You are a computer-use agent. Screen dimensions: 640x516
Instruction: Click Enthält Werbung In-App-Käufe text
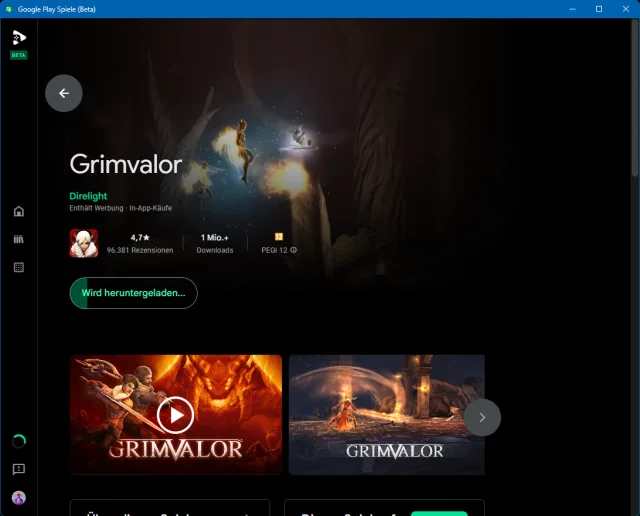(x=120, y=208)
